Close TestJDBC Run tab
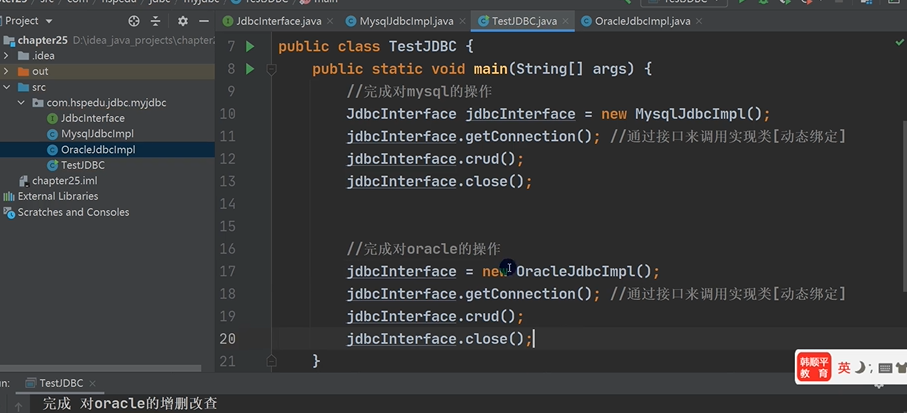The width and height of the screenshot is (907, 413). [x=92, y=384]
